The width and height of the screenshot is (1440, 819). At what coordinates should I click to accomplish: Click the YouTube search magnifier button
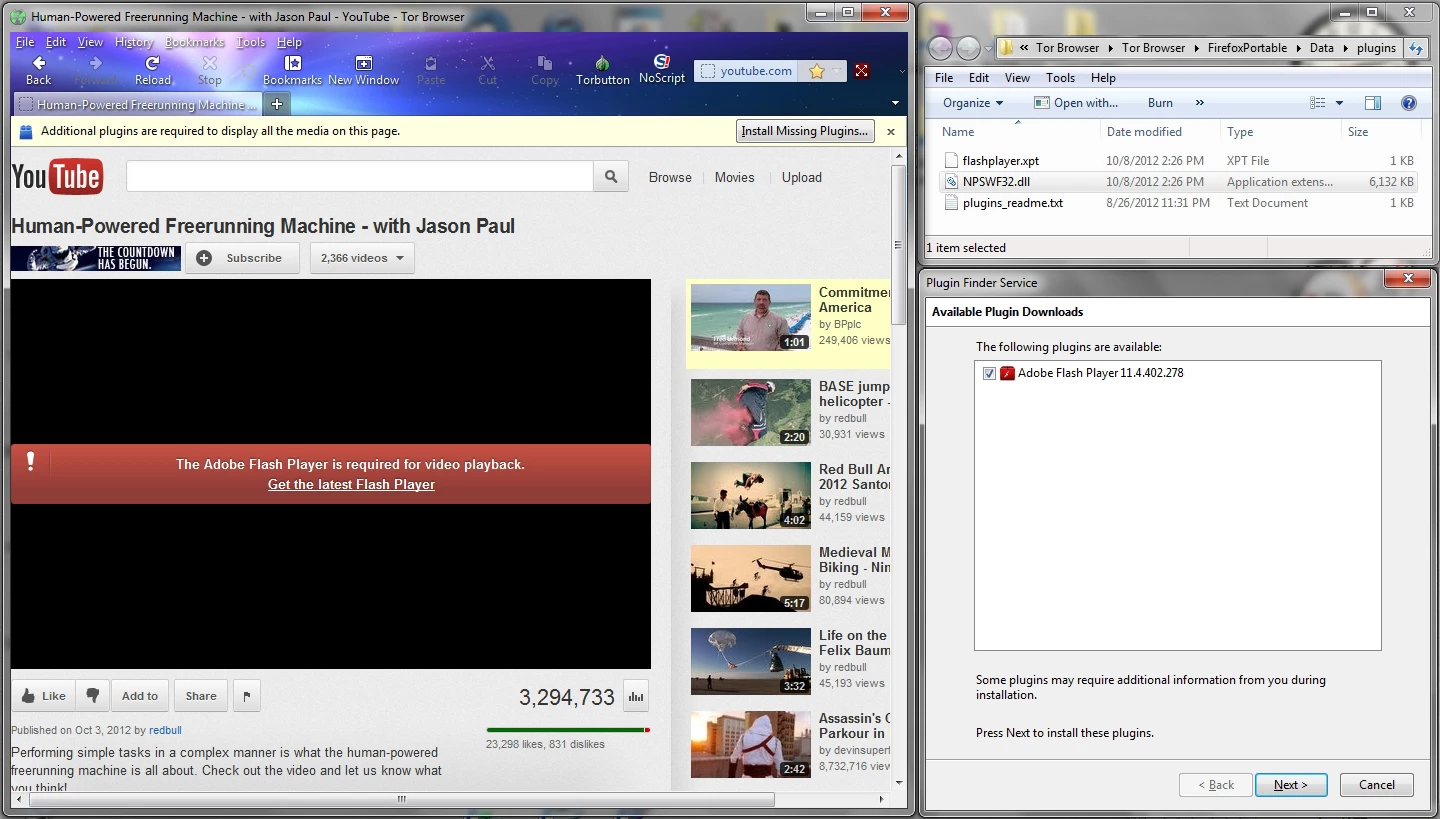click(x=610, y=177)
